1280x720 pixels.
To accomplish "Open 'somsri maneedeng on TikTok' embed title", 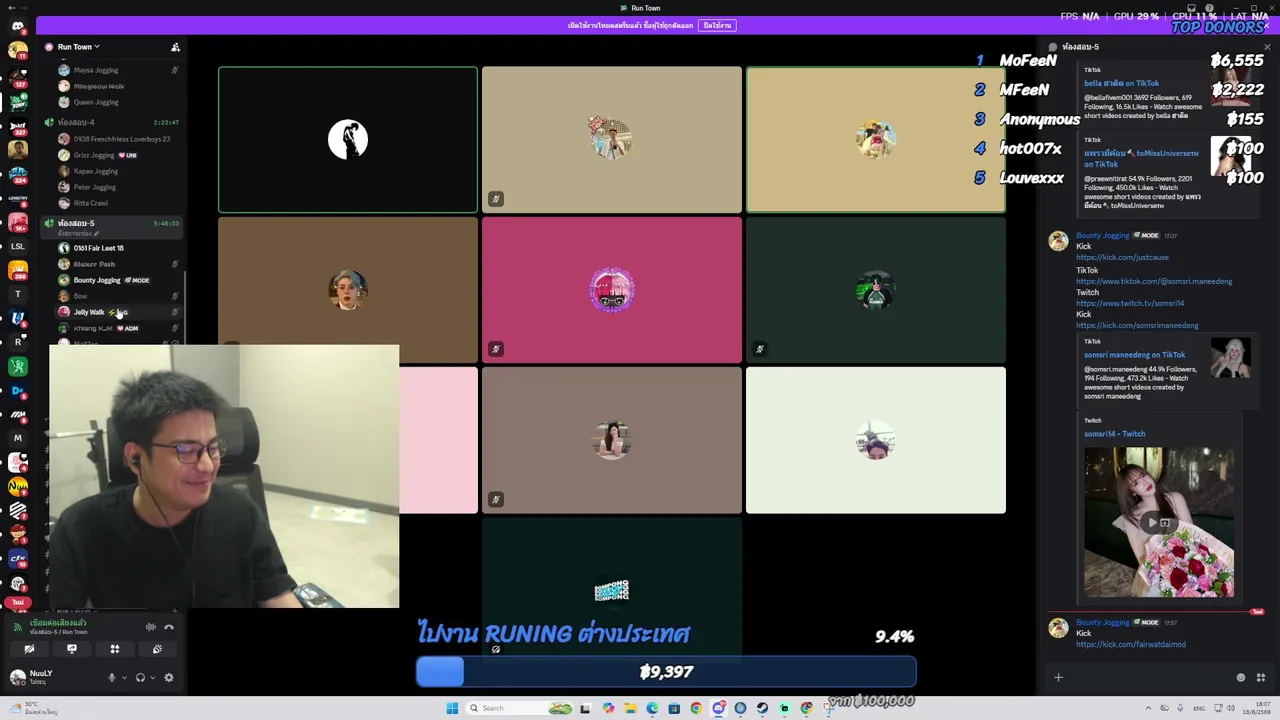I will point(1135,355).
